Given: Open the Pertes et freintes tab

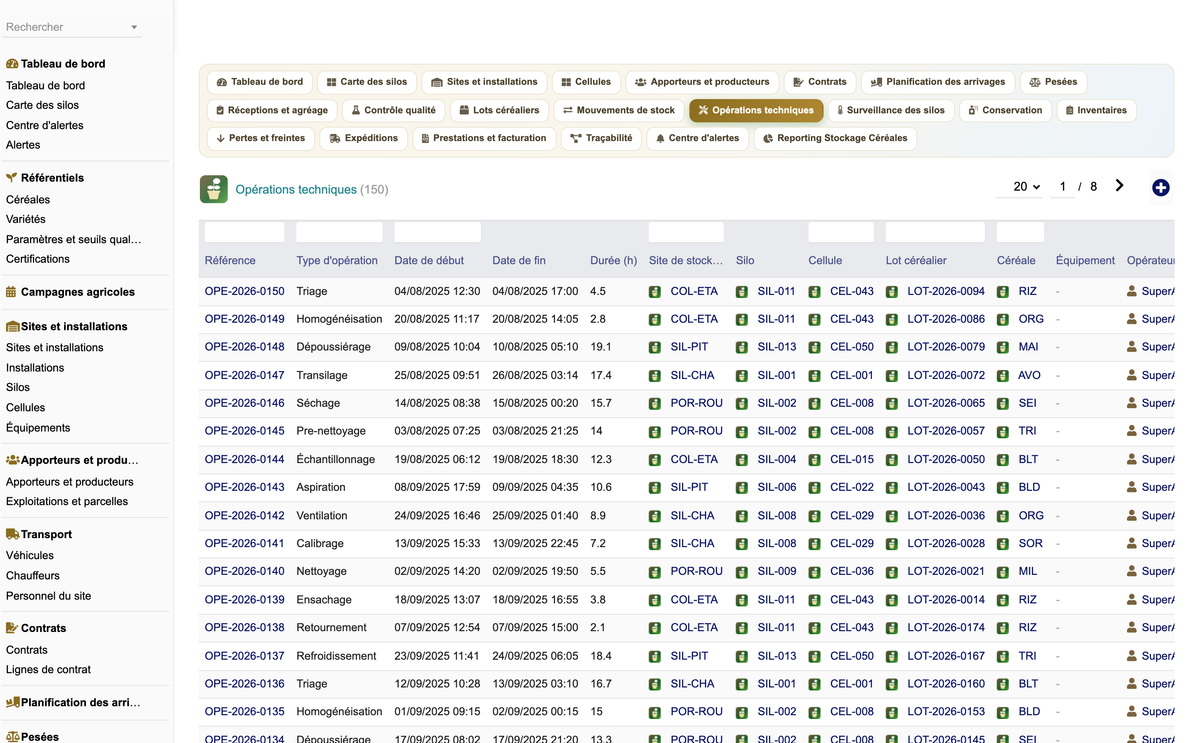Looking at the screenshot, I should point(260,138).
